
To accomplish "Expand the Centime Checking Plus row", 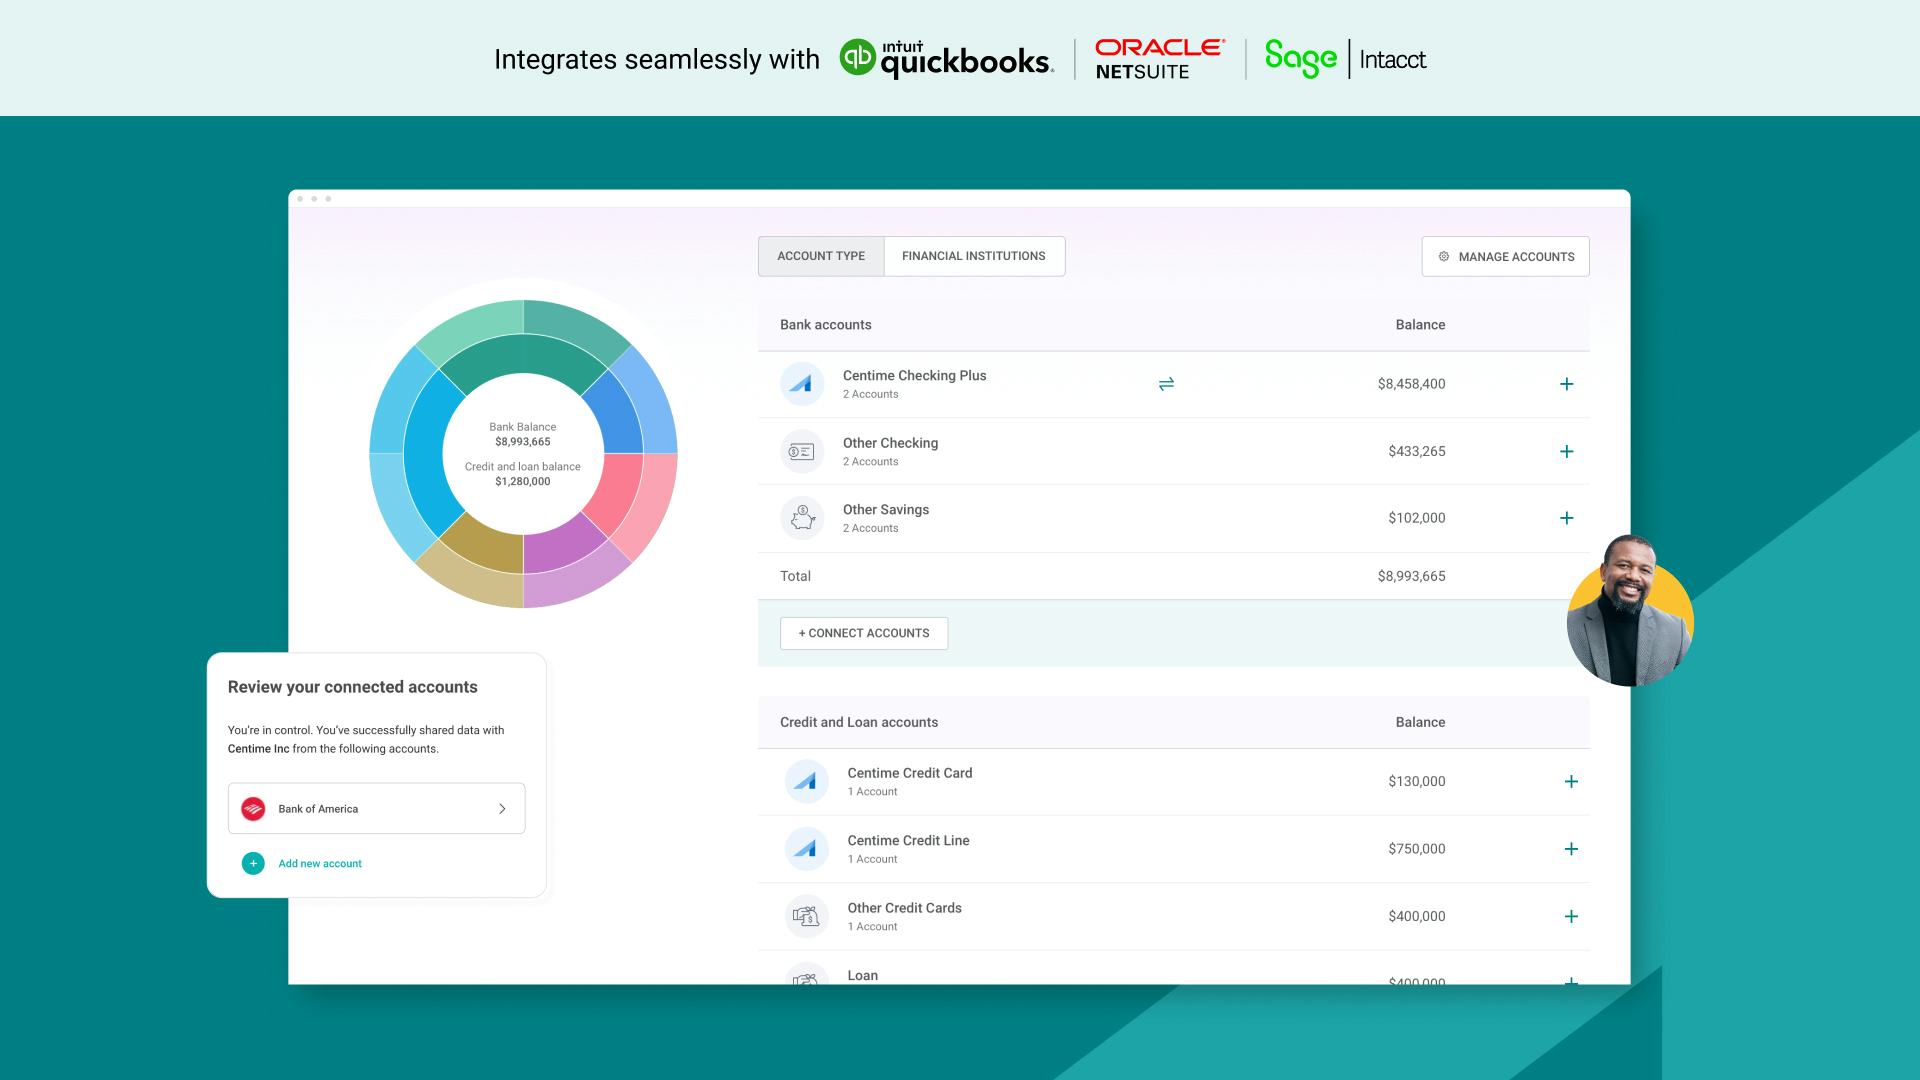I will (1566, 384).
